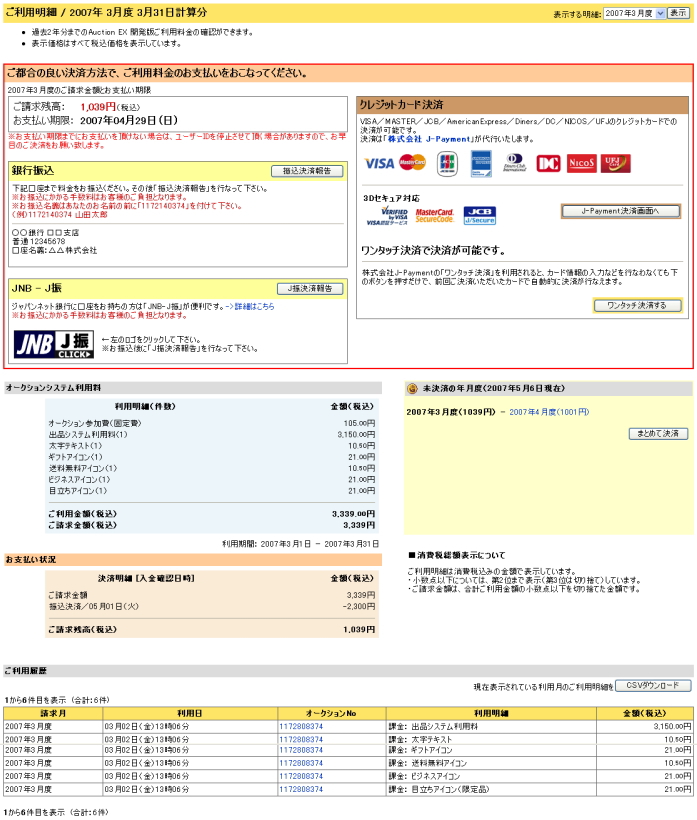Open the J-Payment決済画面へ button

(621, 211)
